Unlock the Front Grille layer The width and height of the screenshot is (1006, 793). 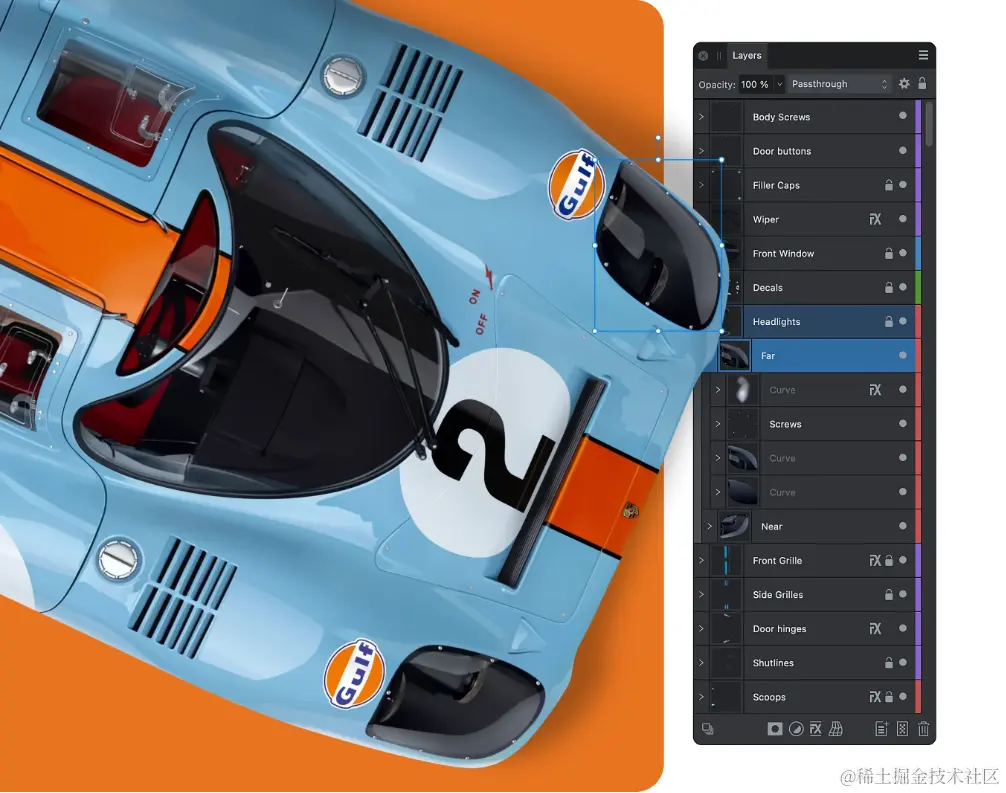click(x=889, y=561)
